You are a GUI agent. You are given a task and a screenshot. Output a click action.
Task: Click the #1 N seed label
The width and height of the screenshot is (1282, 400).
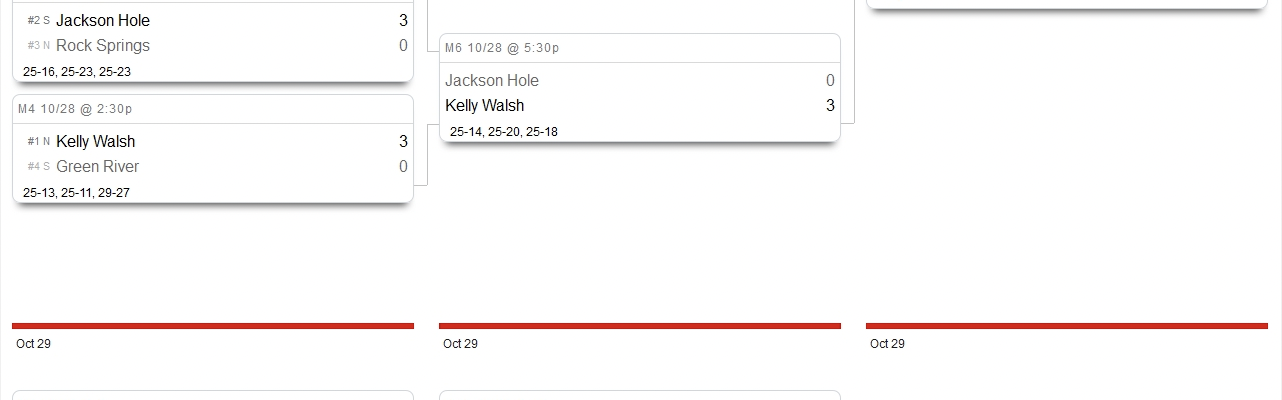click(x=39, y=142)
